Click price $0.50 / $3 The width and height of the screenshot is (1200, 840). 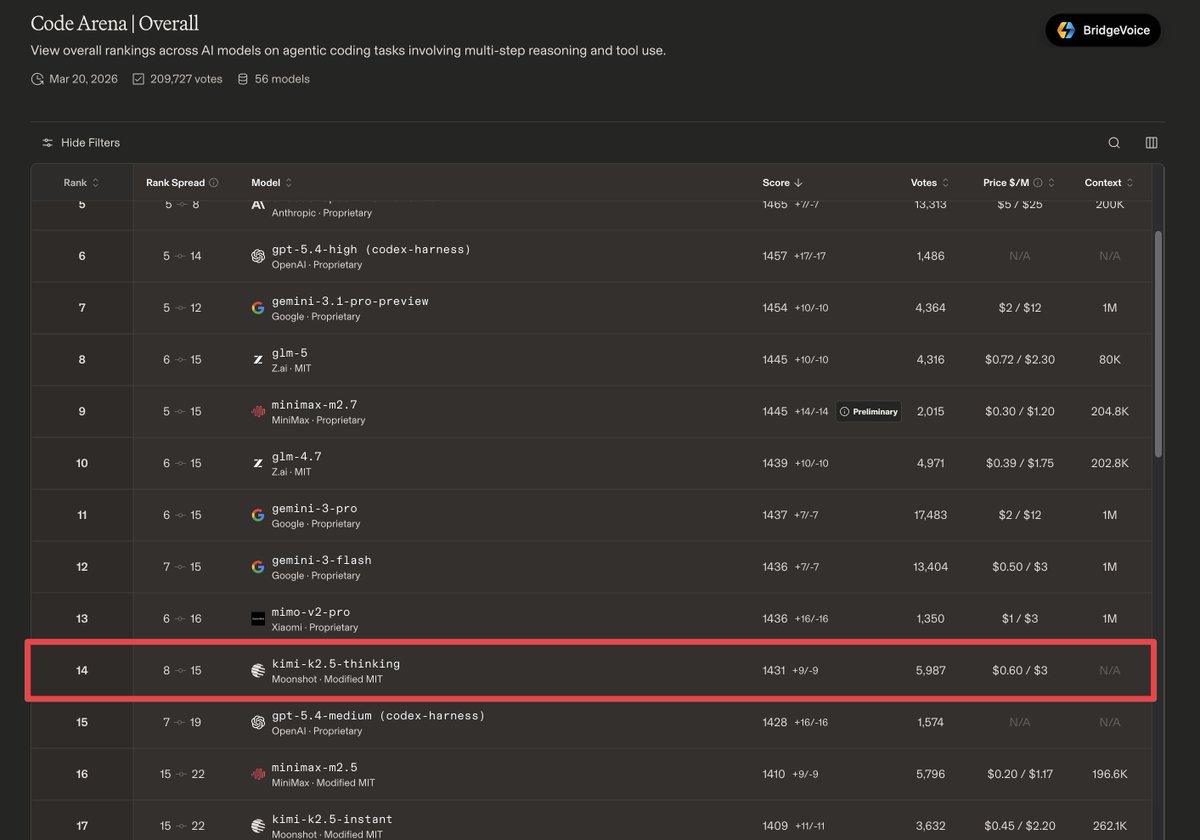click(x=1020, y=567)
